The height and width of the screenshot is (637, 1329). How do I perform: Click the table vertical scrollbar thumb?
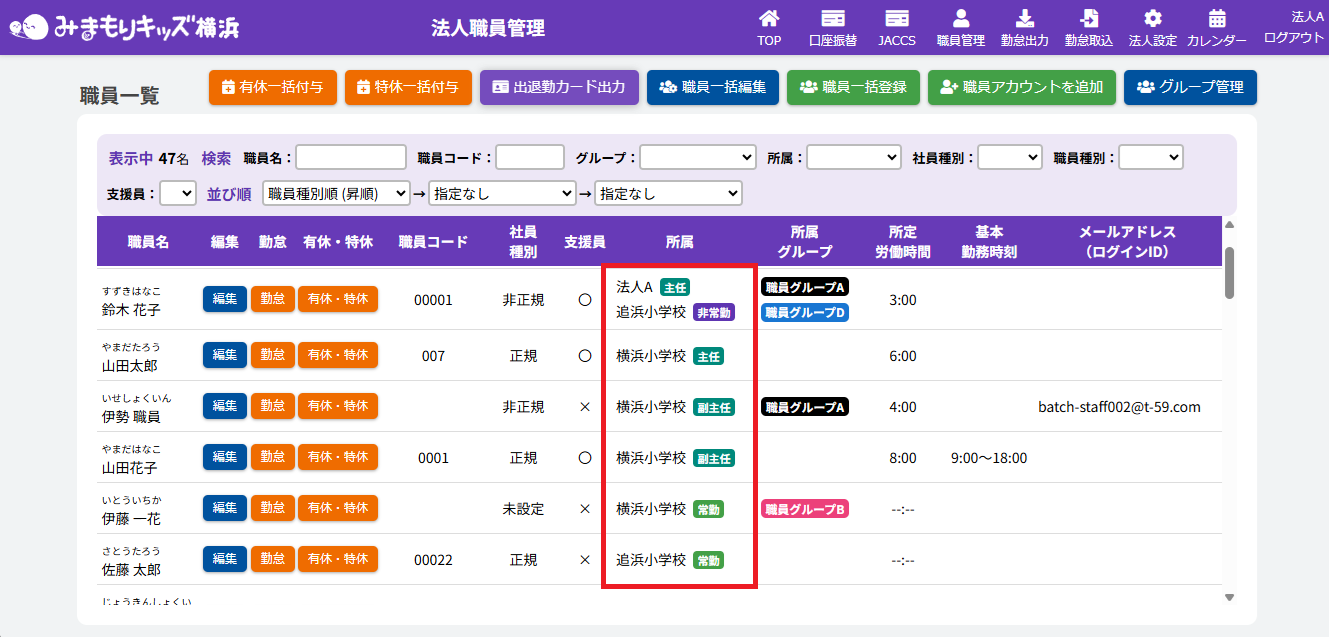(x=1230, y=272)
